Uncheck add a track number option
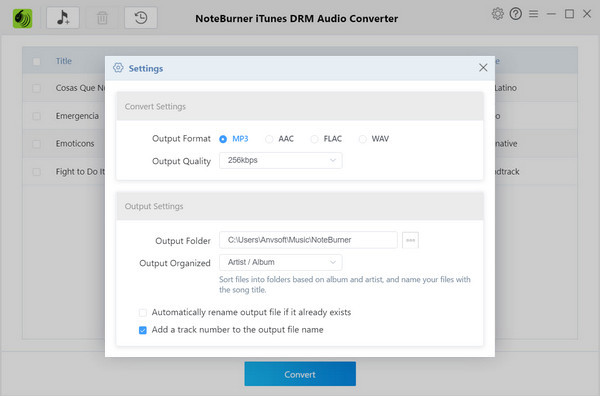The height and width of the screenshot is (396, 600). [x=143, y=330]
